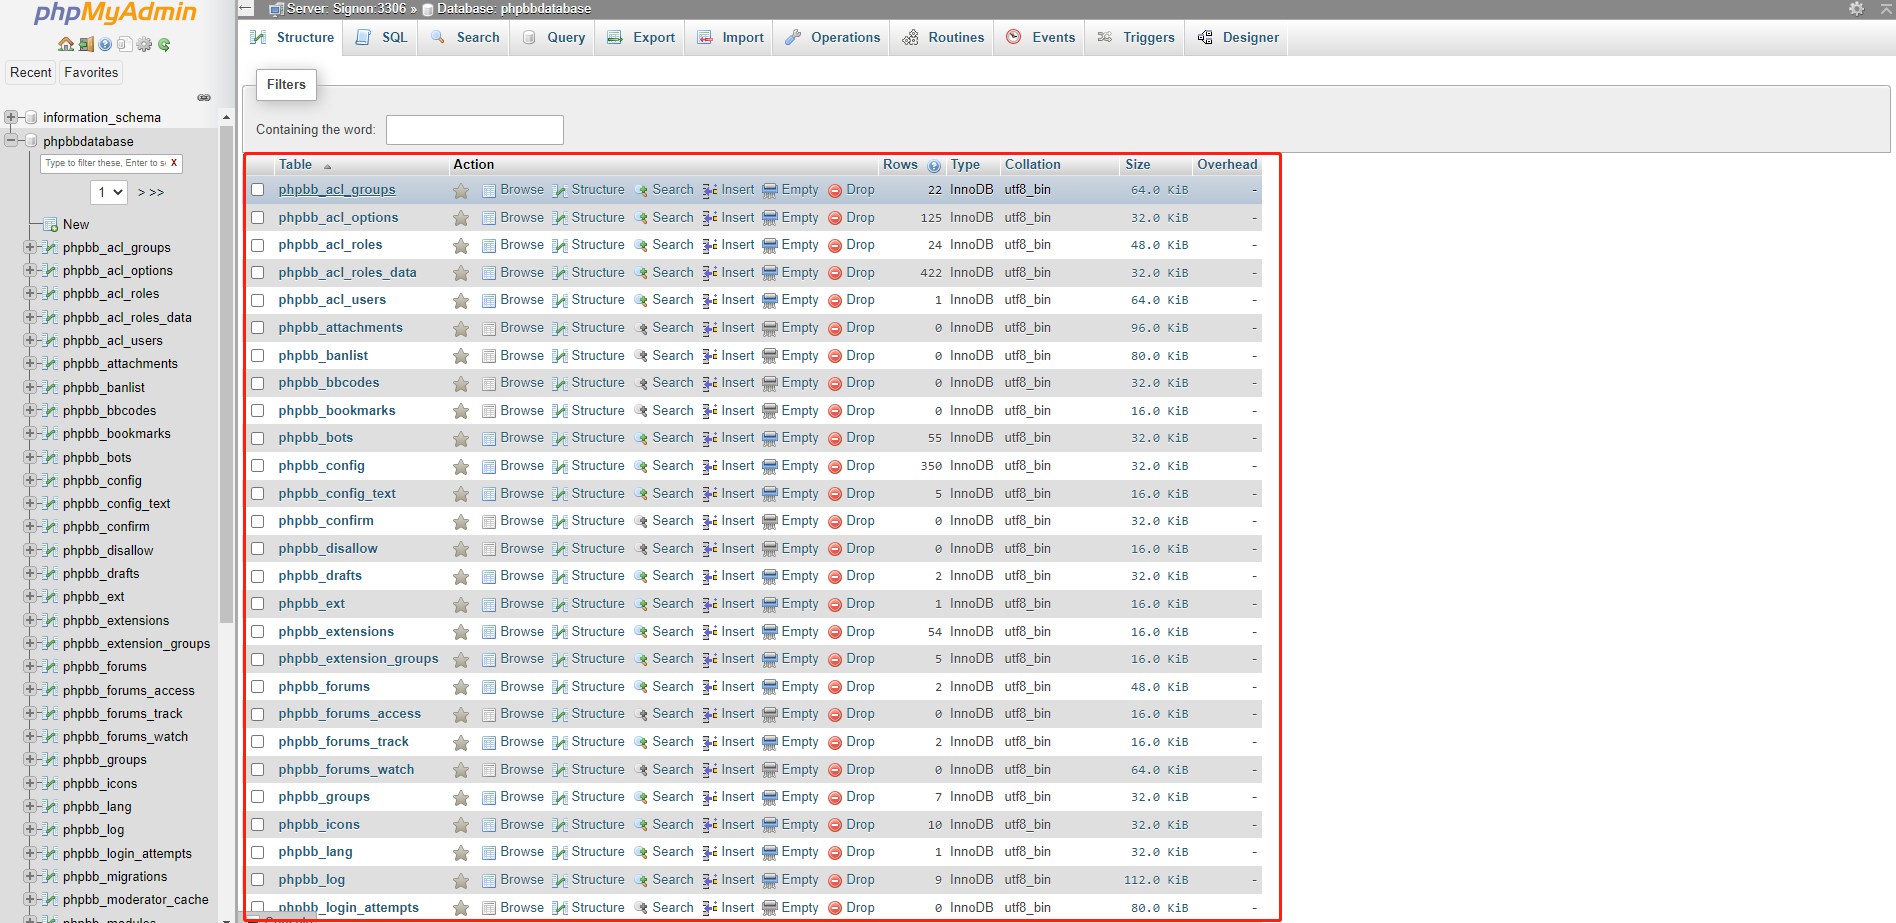
Task: Click the Containing the word input
Action: (x=475, y=130)
